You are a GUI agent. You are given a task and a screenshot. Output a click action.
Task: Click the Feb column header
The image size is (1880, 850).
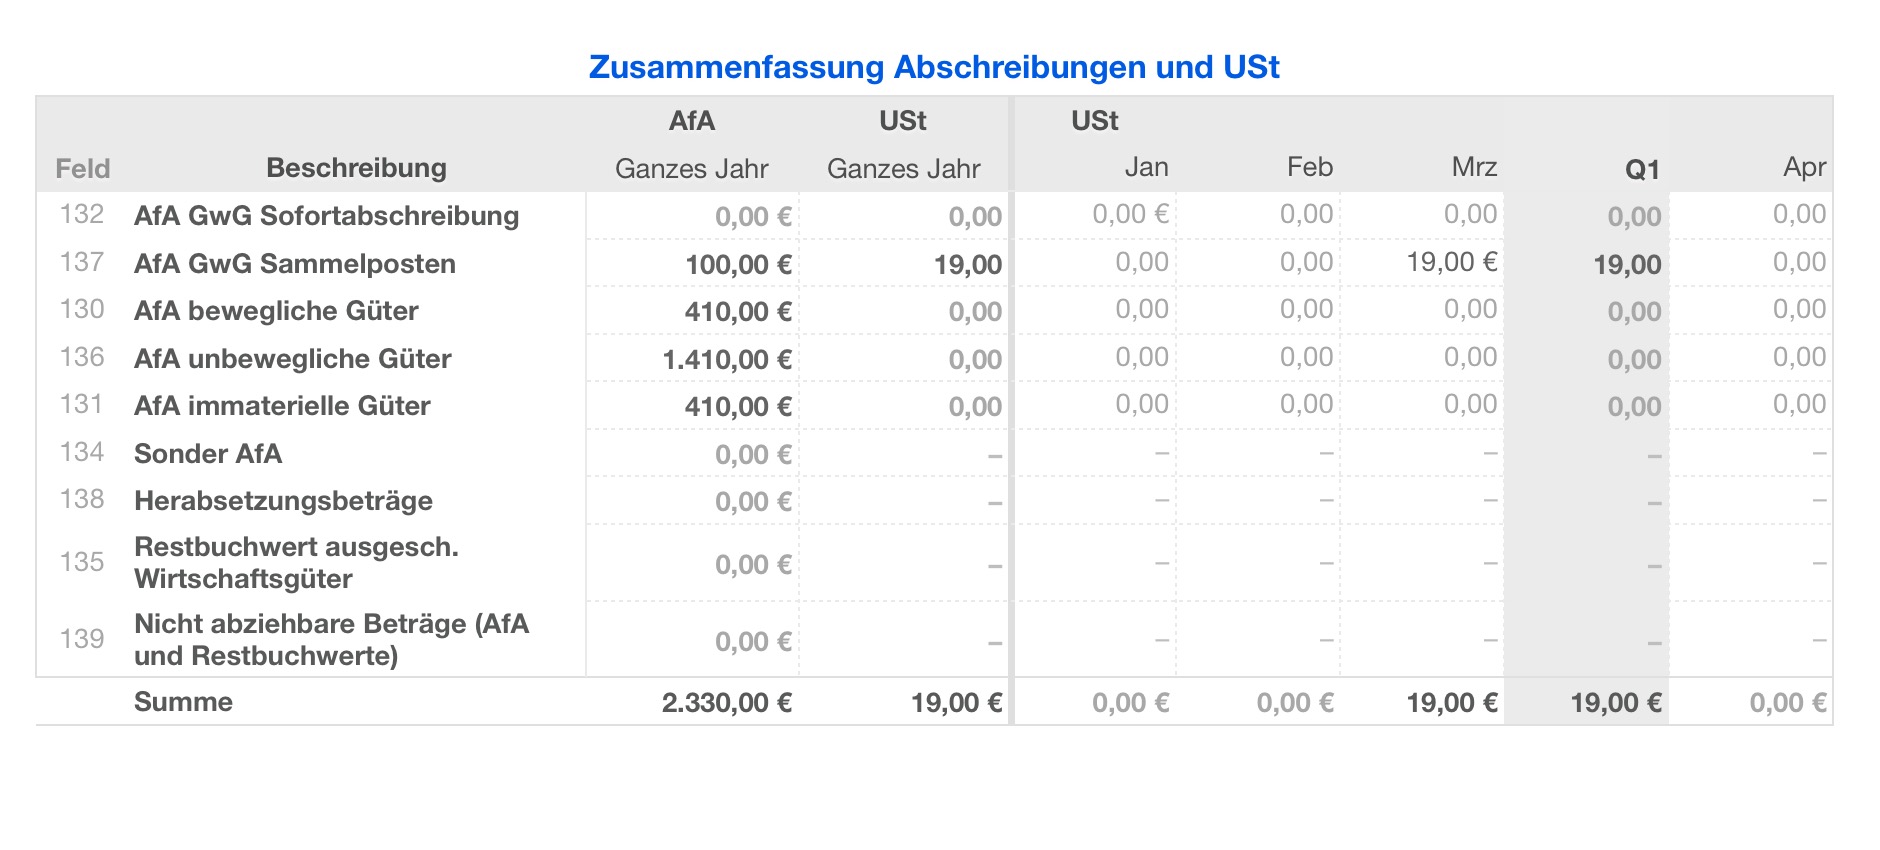pos(1309,167)
